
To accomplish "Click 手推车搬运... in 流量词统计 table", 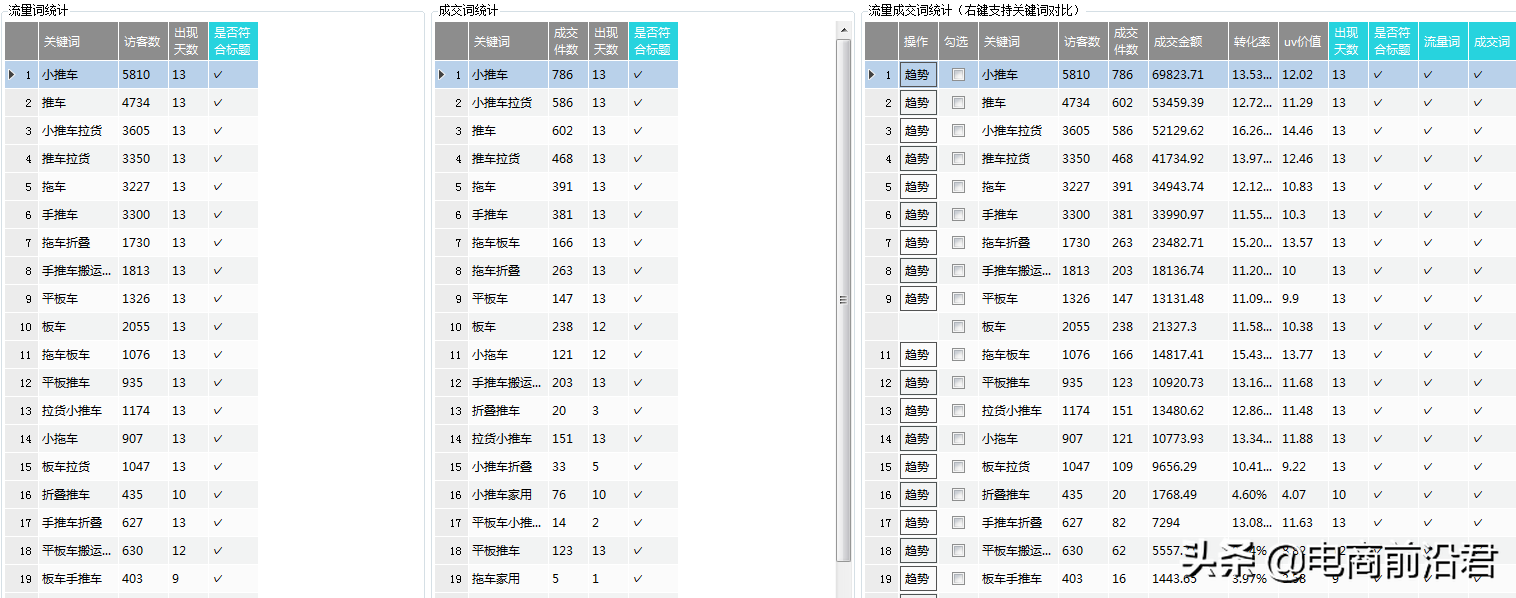I will (x=78, y=271).
